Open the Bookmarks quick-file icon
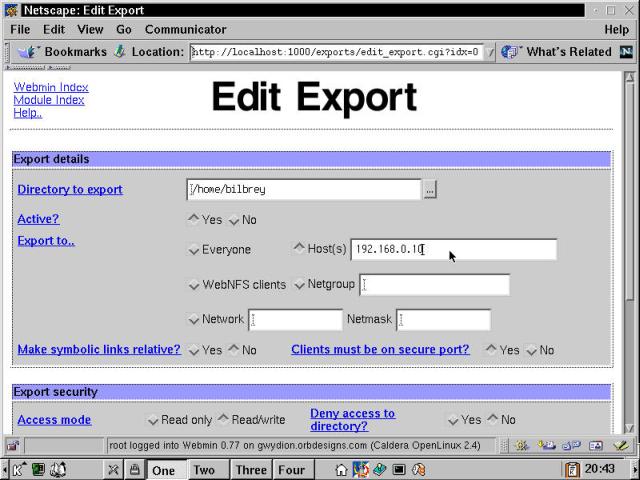This screenshot has width=640, height=480. coord(27,52)
